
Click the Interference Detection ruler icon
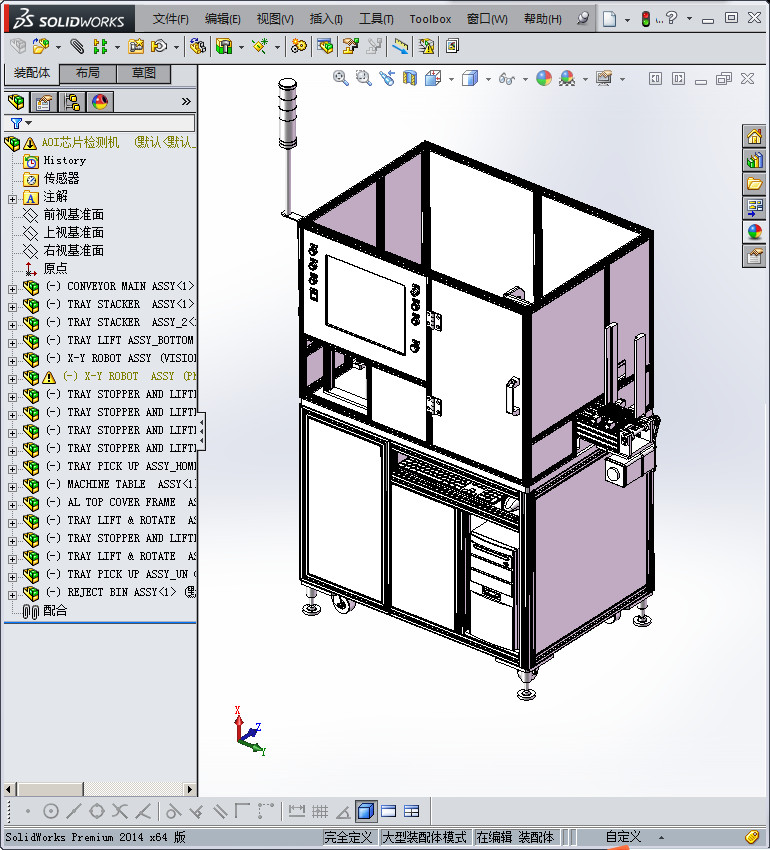click(400, 47)
